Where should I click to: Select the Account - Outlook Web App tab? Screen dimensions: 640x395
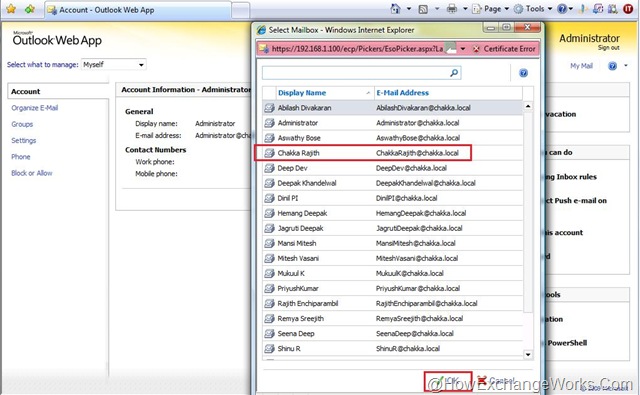(x=138, y=10)
